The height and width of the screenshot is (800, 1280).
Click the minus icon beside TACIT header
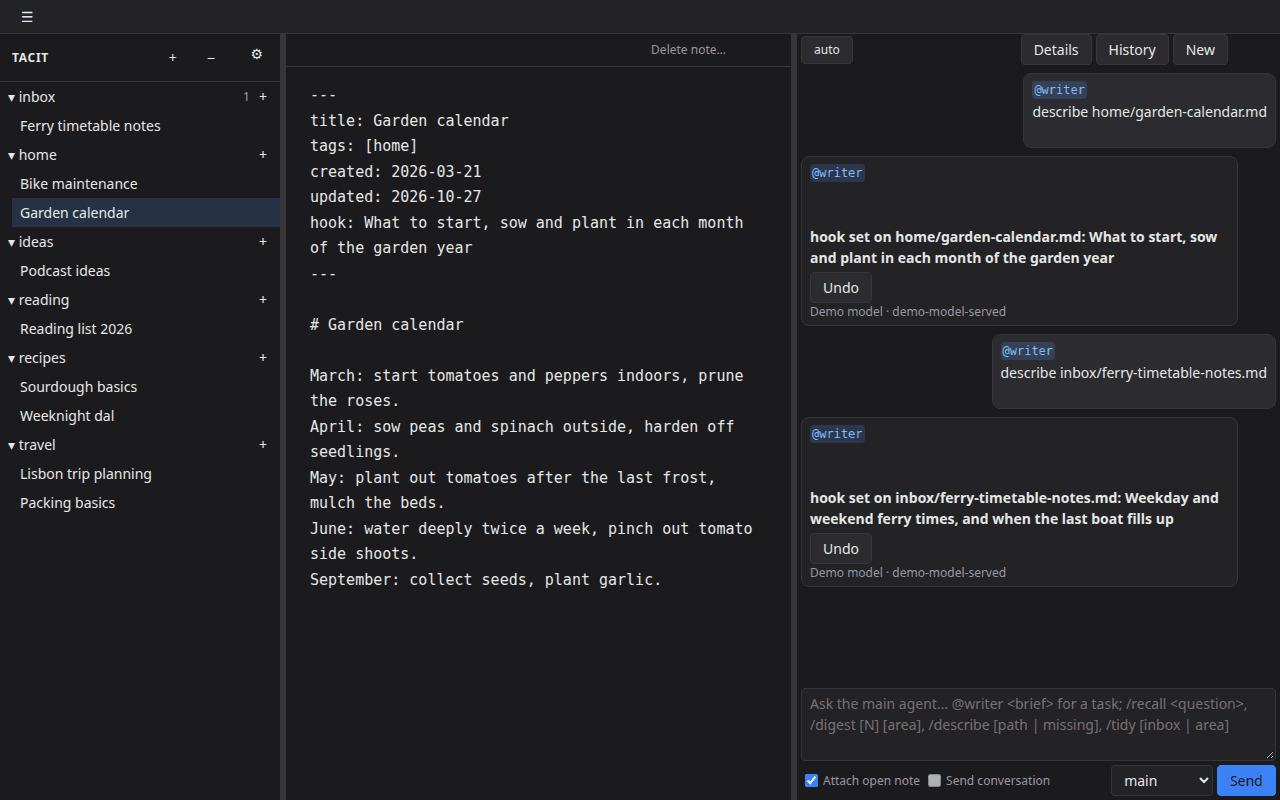[x=211, y=58]
